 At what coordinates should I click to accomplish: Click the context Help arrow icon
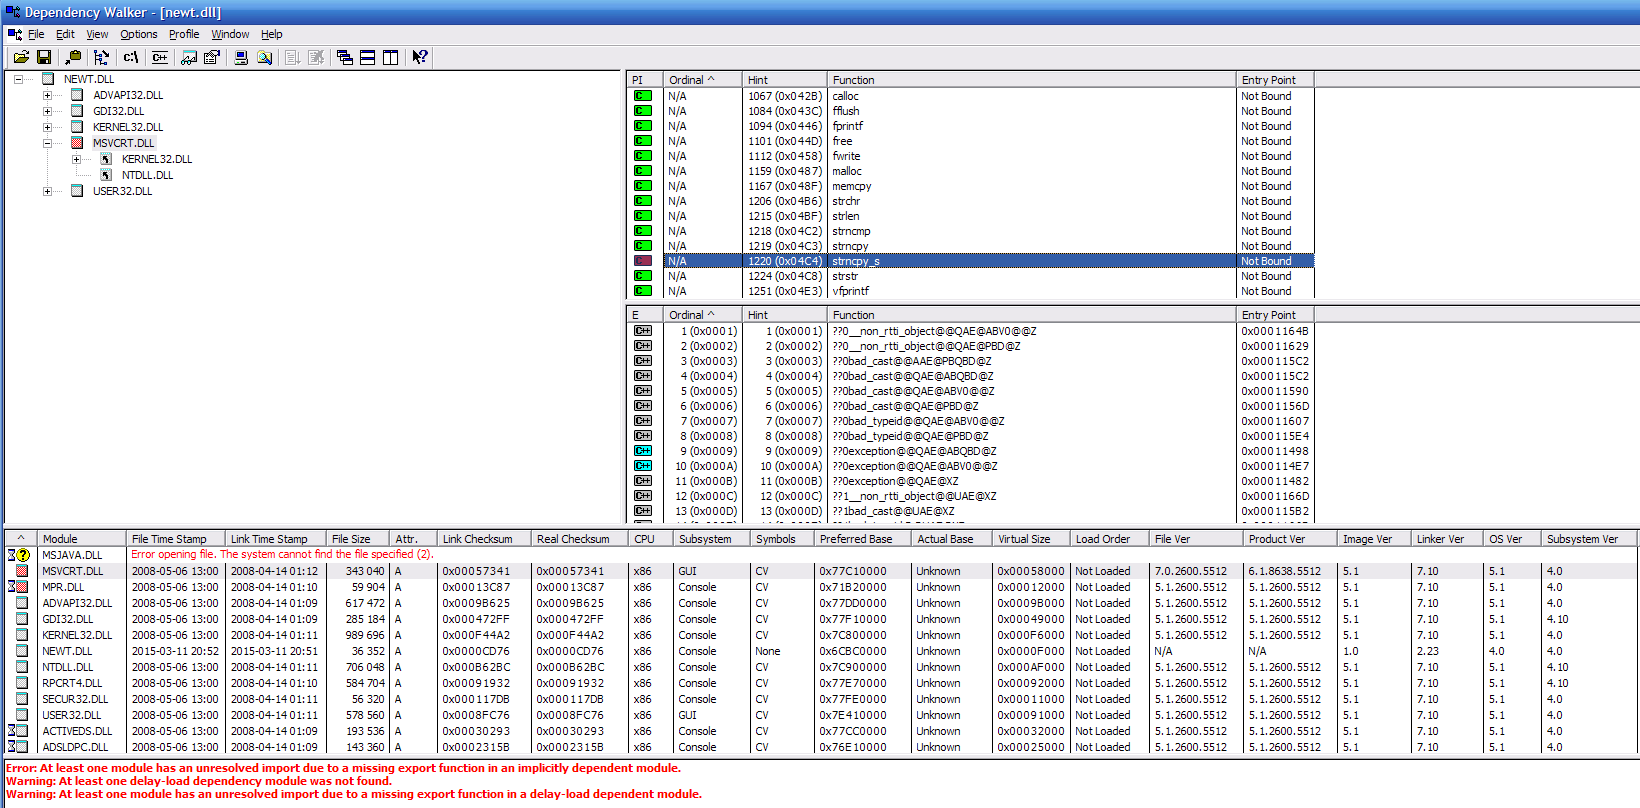420,58
